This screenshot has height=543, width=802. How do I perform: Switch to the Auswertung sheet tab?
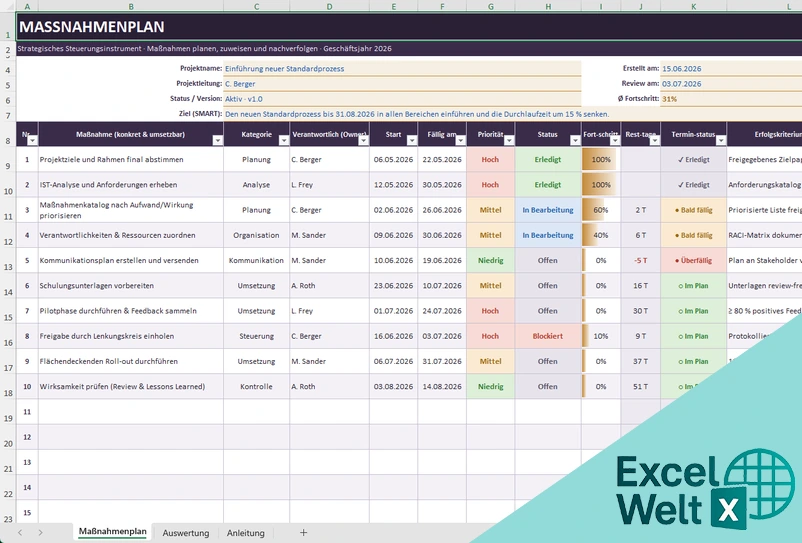click(x=186, y=533)
